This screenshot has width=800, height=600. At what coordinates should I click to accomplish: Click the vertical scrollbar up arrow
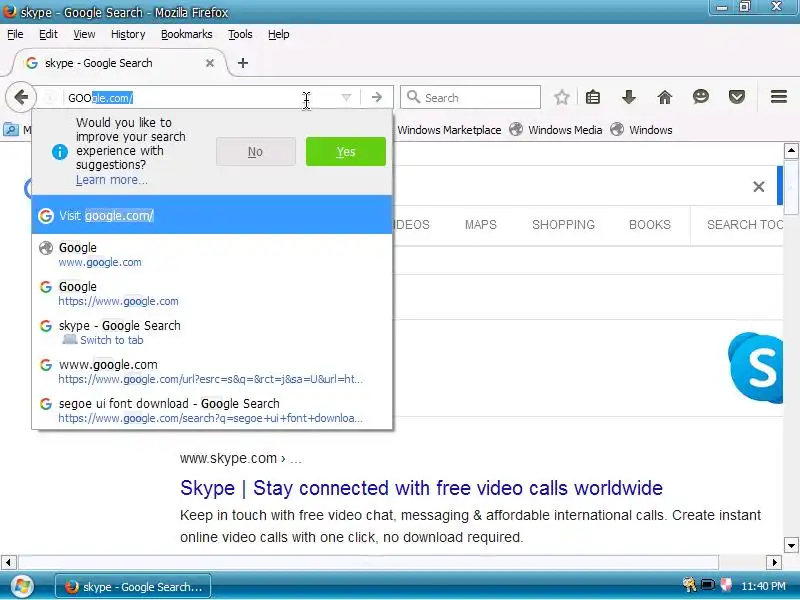pyautogui.click(x=791, y=151)
